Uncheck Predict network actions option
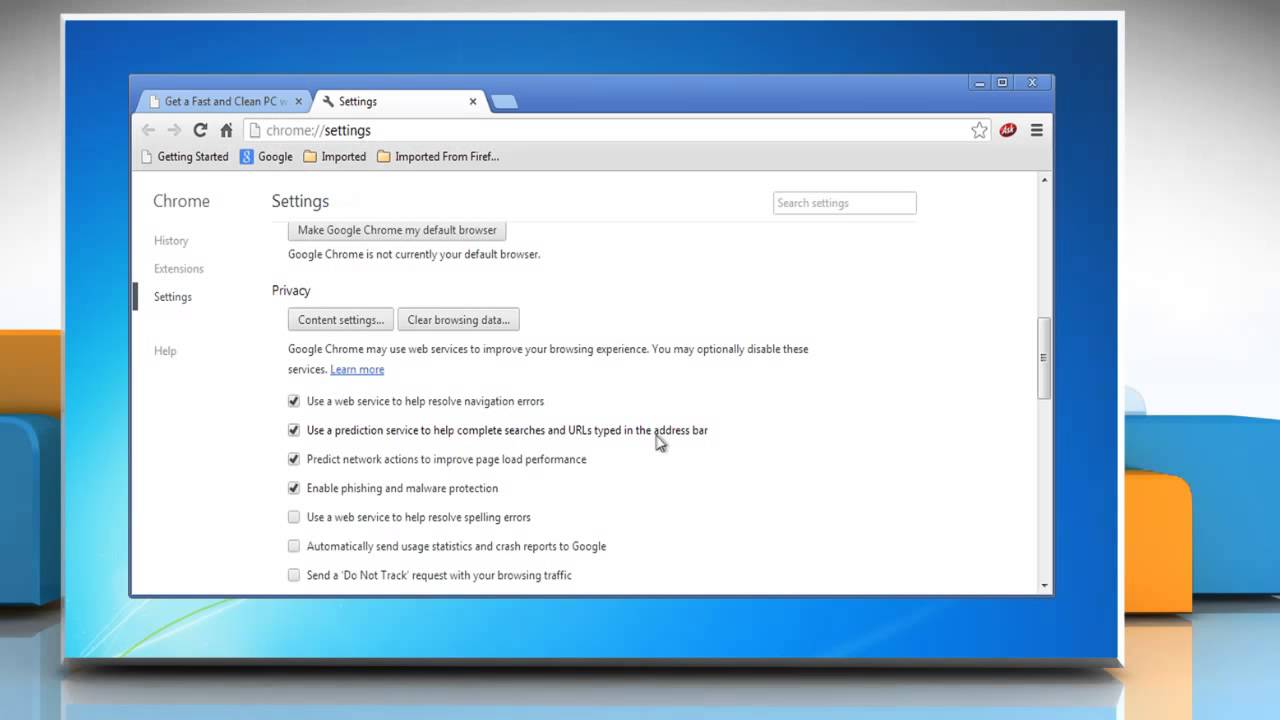 (294, 459)
